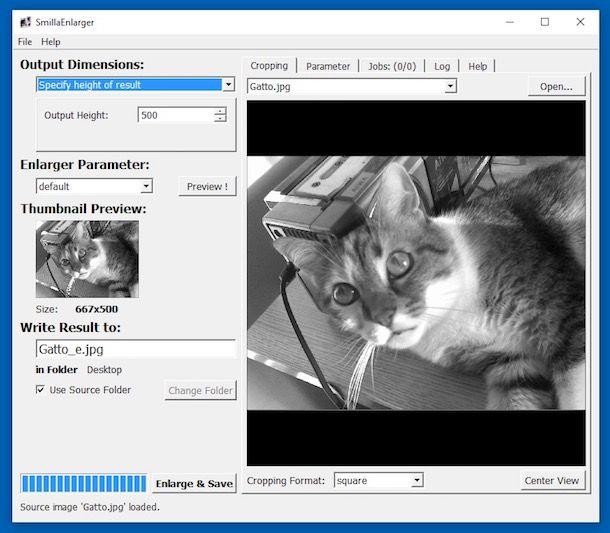Click the blue progress bar

(84, 484)
